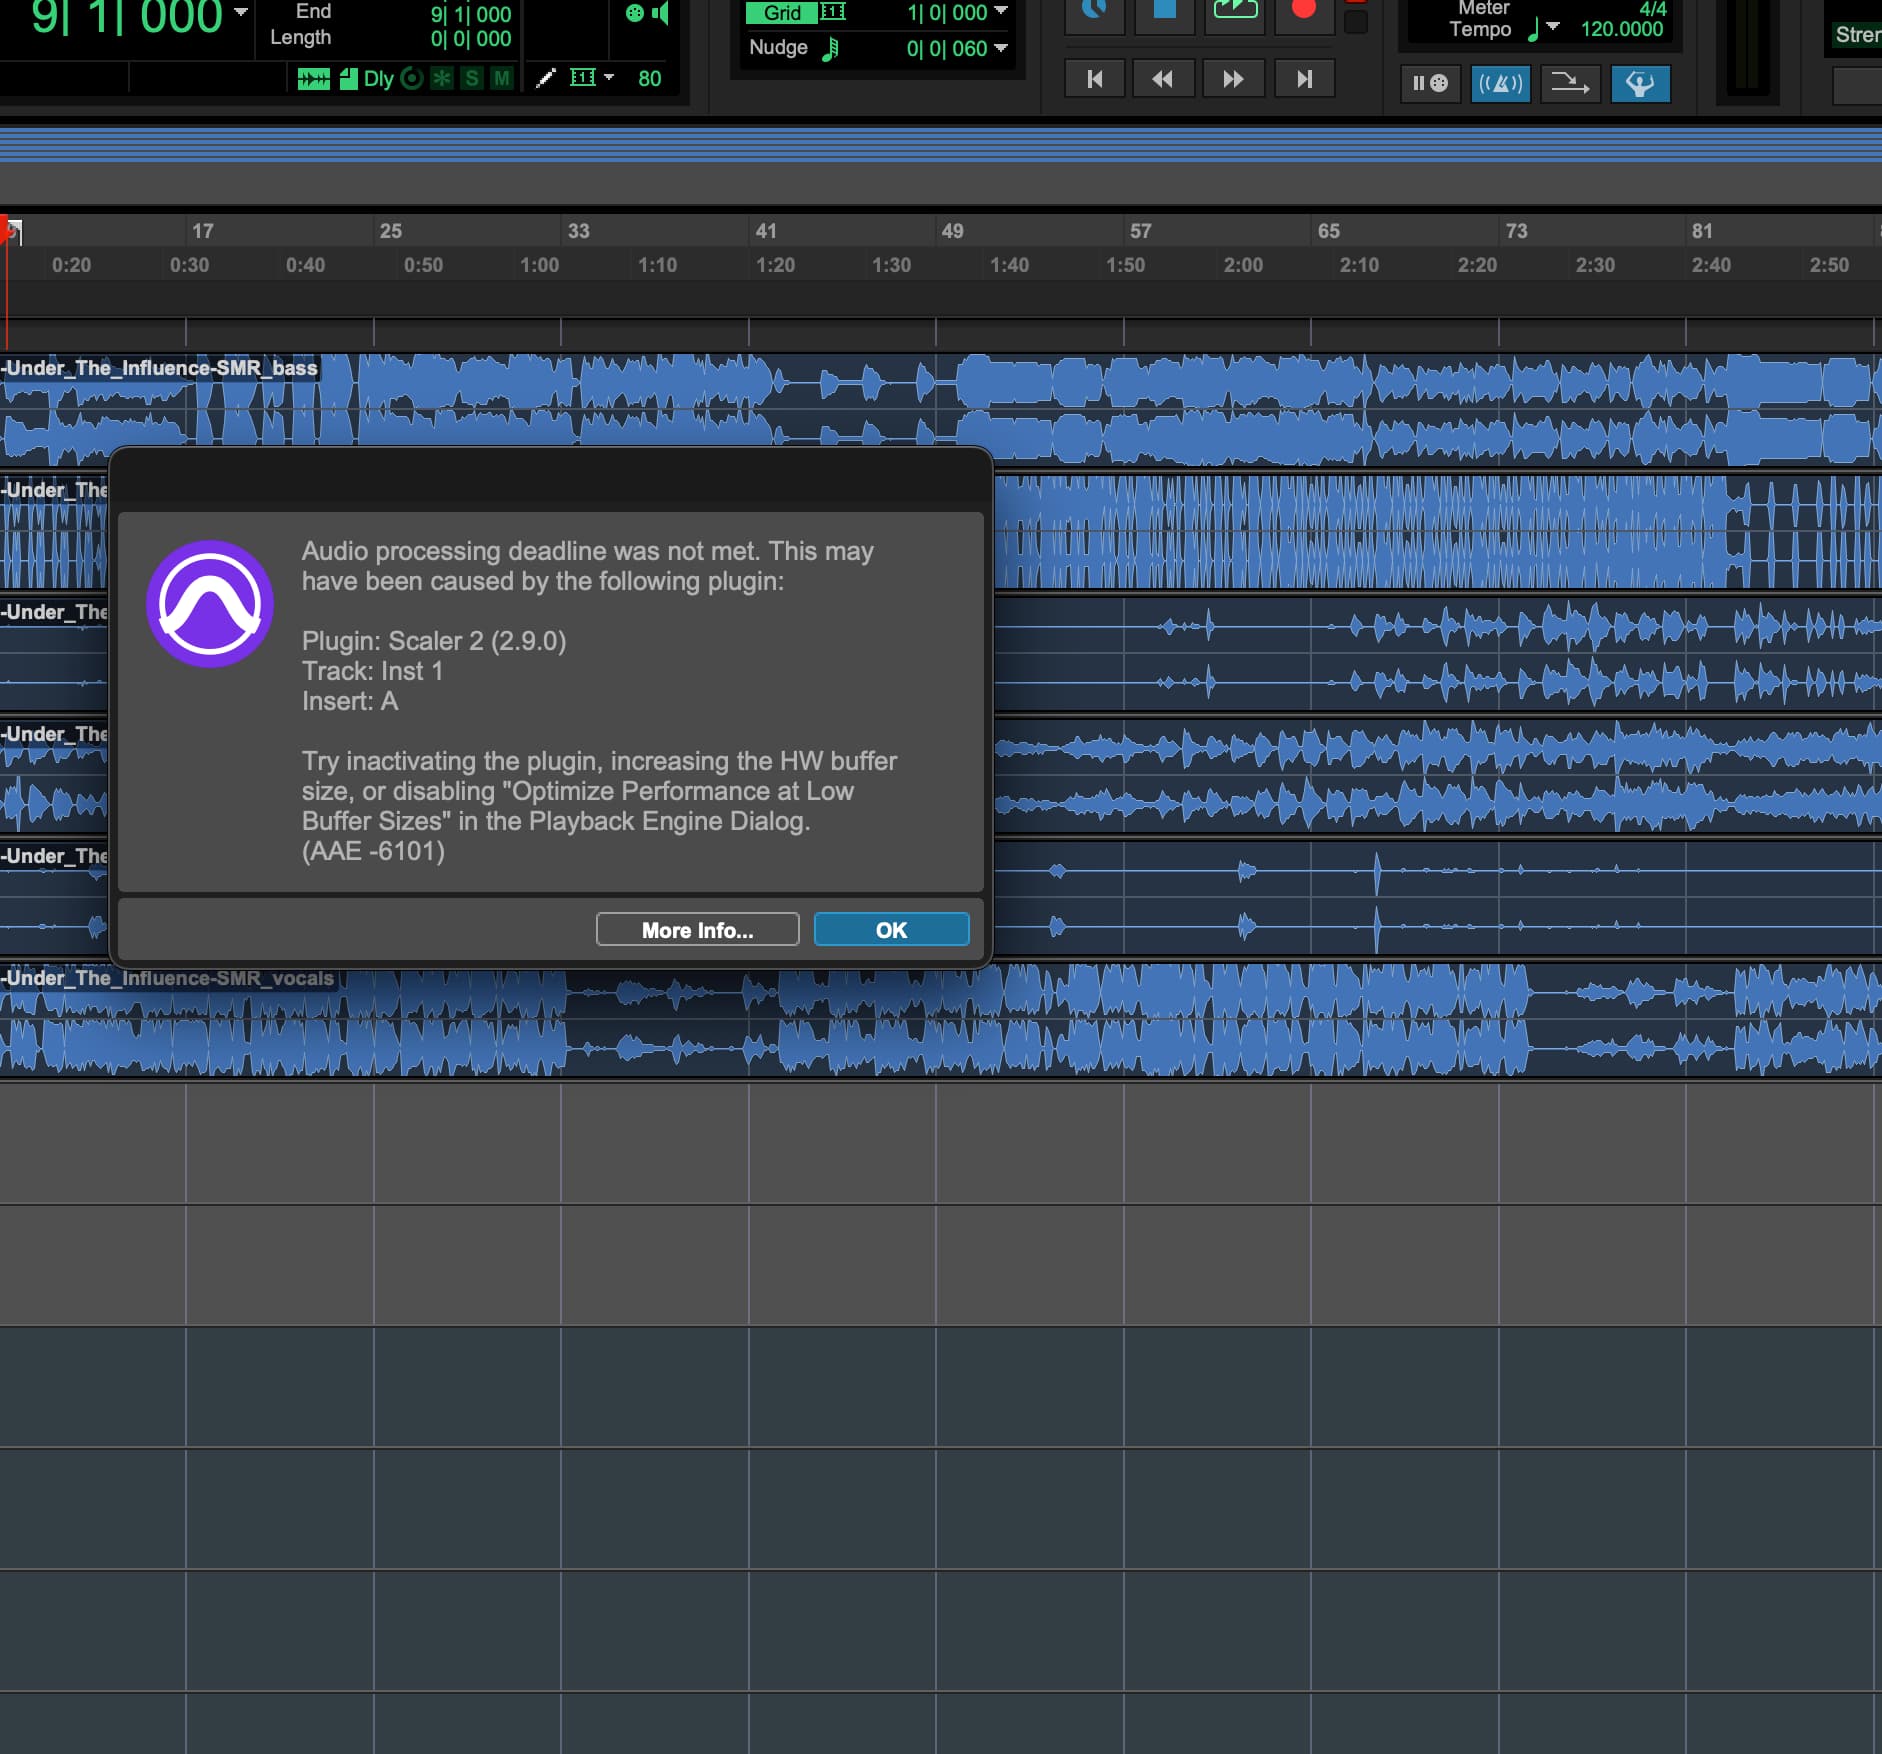The height and width of the screenshot is (1754, 1882).
Task: Click the tempo value 120.0000
Action: point(1621,29)
